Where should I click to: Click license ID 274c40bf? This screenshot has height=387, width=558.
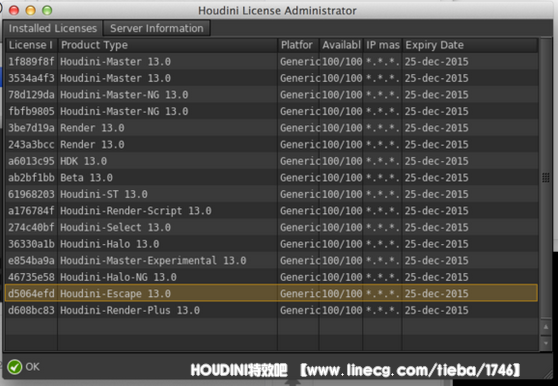31,227
